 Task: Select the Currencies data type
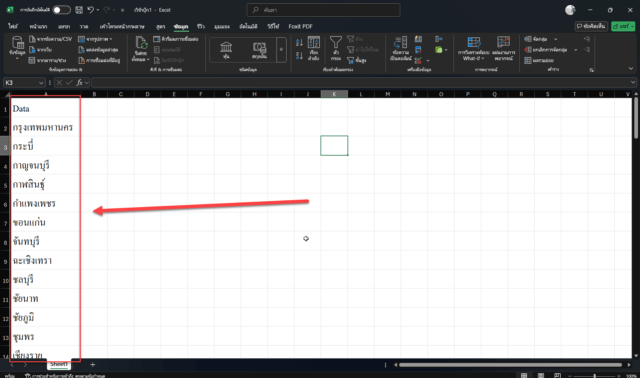pyautogui.click(x=259, y=49)
